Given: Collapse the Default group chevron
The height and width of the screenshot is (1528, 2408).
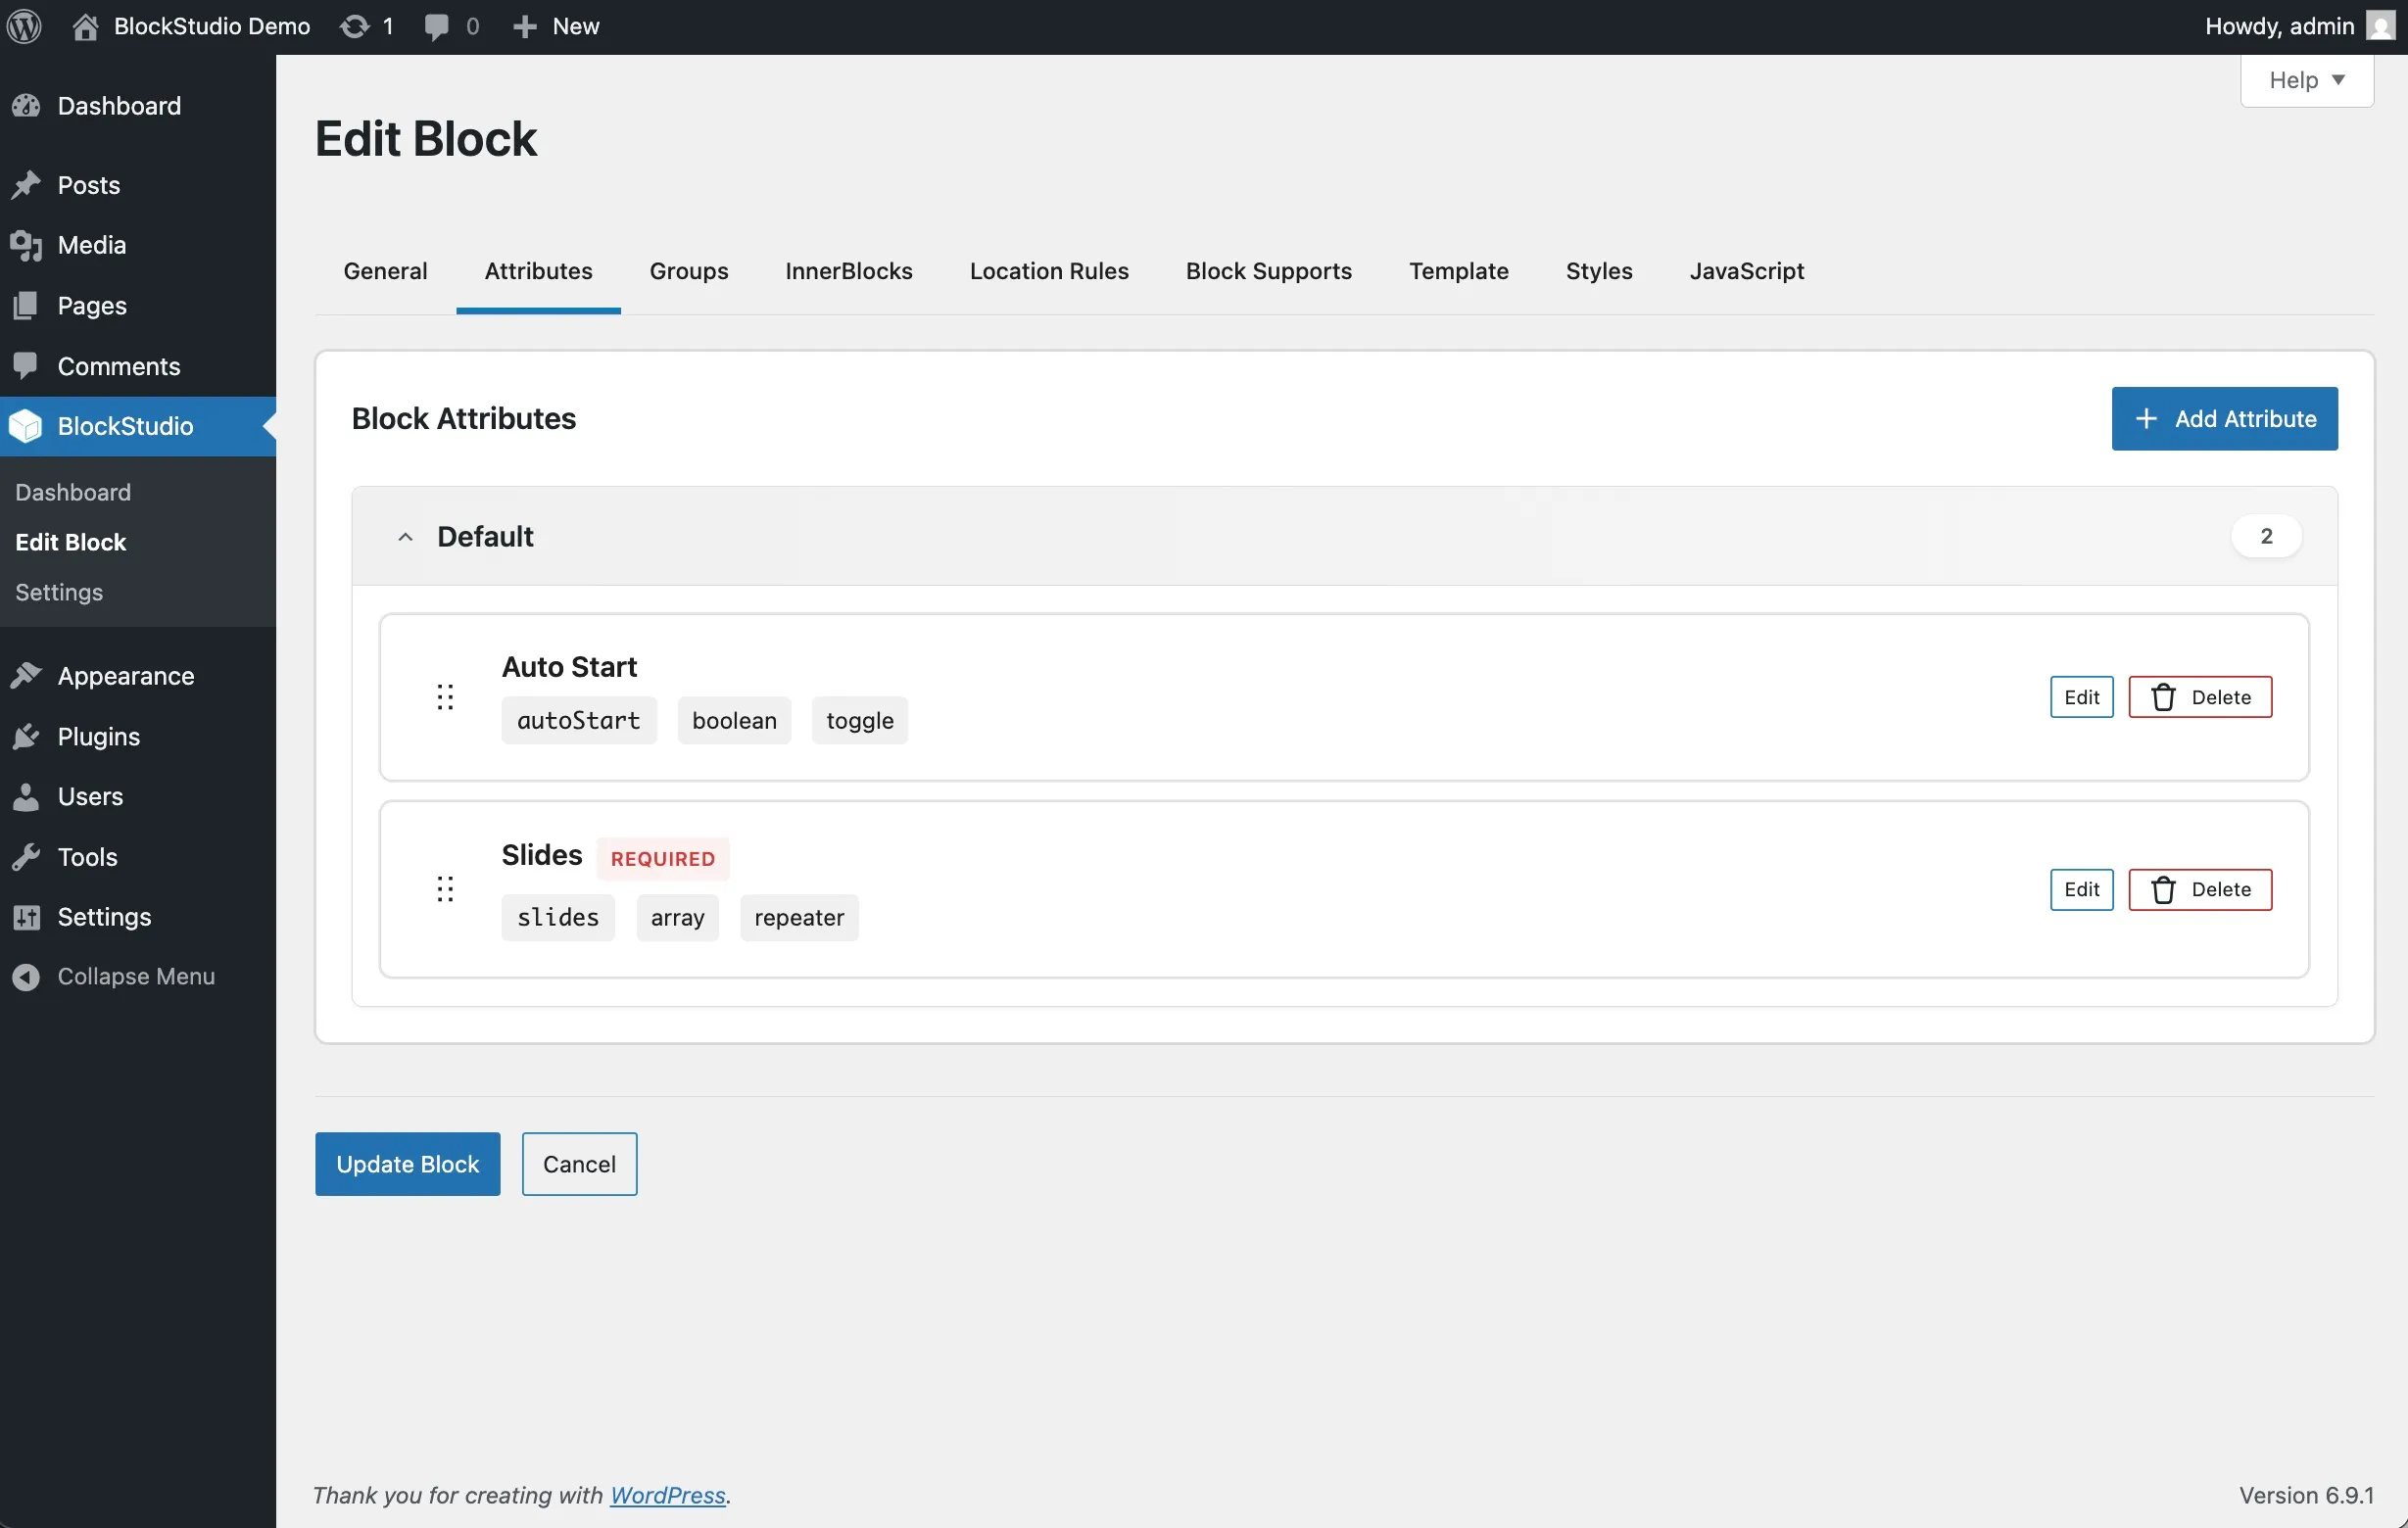Looking at the screenshot, I should [x=405, y=537].
